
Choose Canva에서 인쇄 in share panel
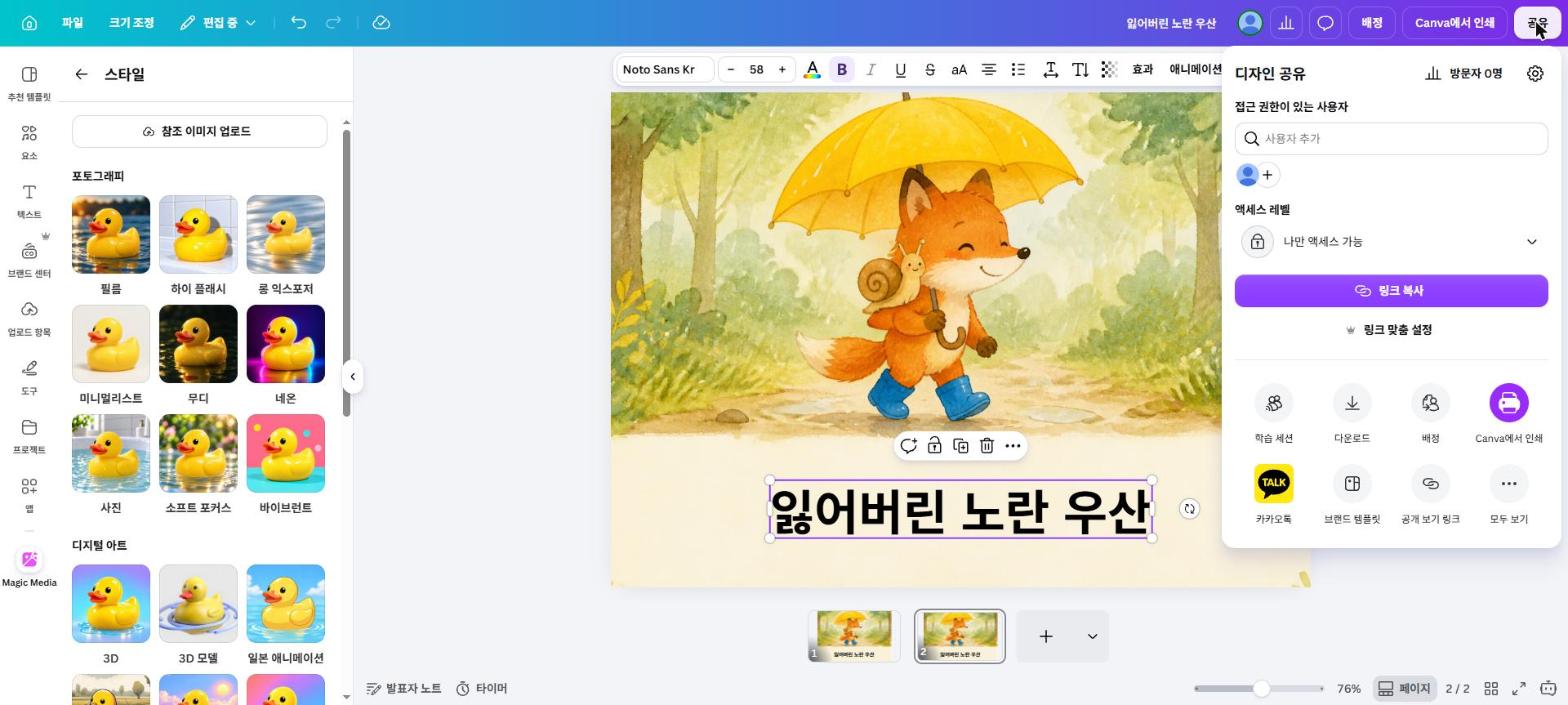point(1509,414)
